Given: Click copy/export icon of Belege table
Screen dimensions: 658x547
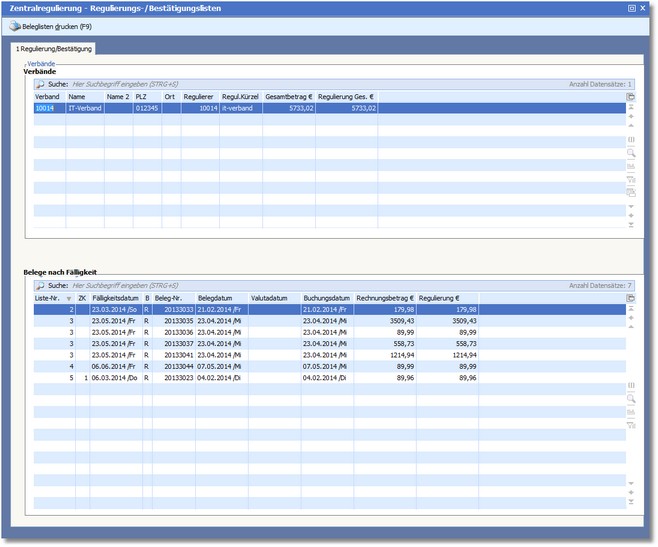Looking at the screenshot, I should point(631,298).
